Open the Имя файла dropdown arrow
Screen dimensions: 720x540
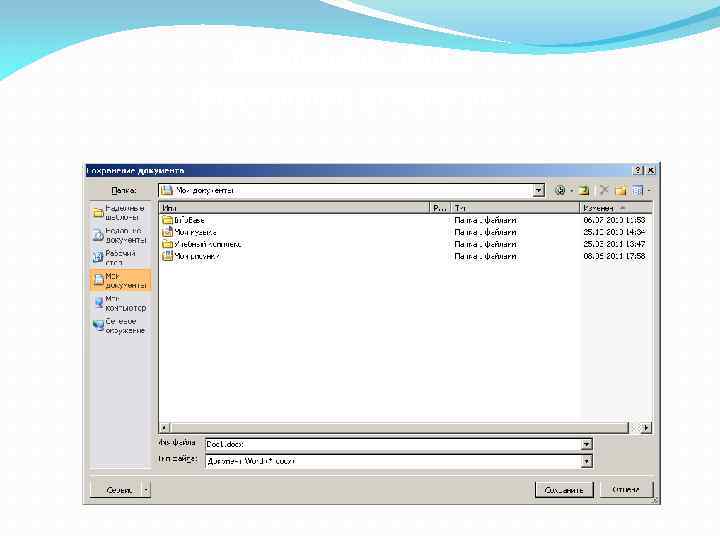(x=586, y=444)
